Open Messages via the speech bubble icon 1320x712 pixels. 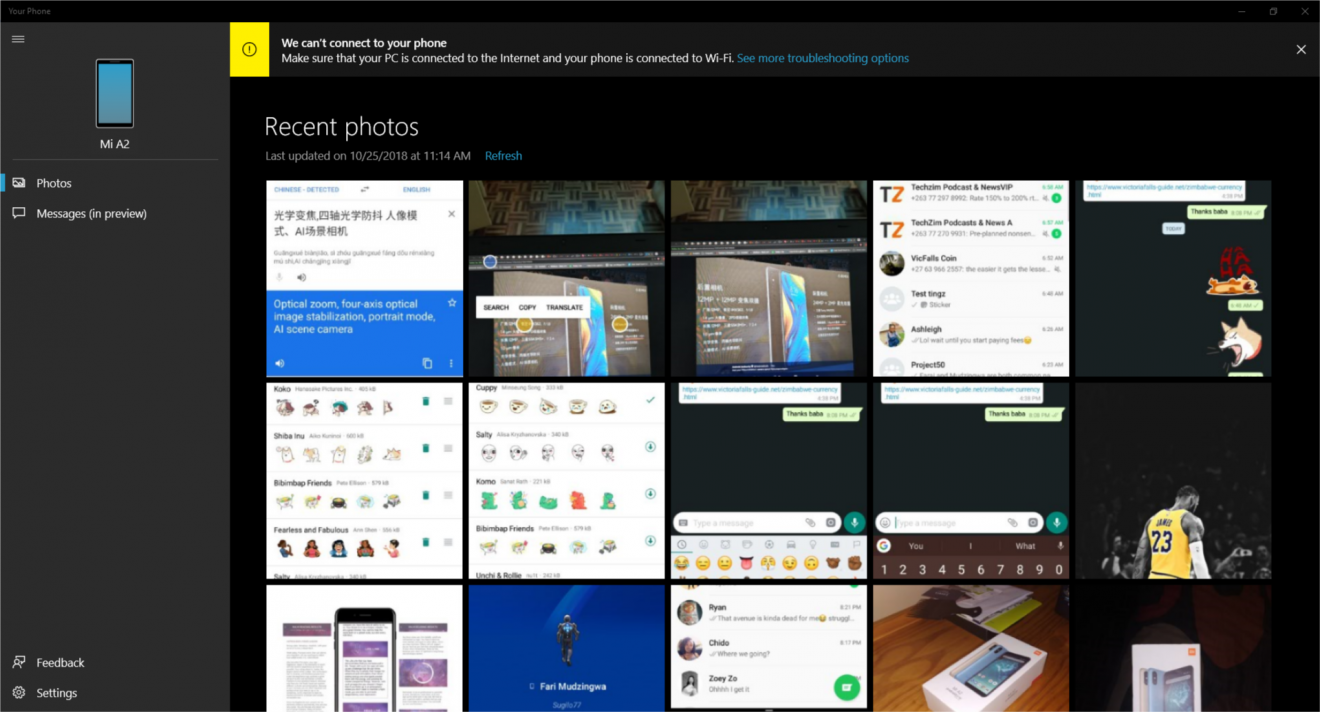click(18, 213)
